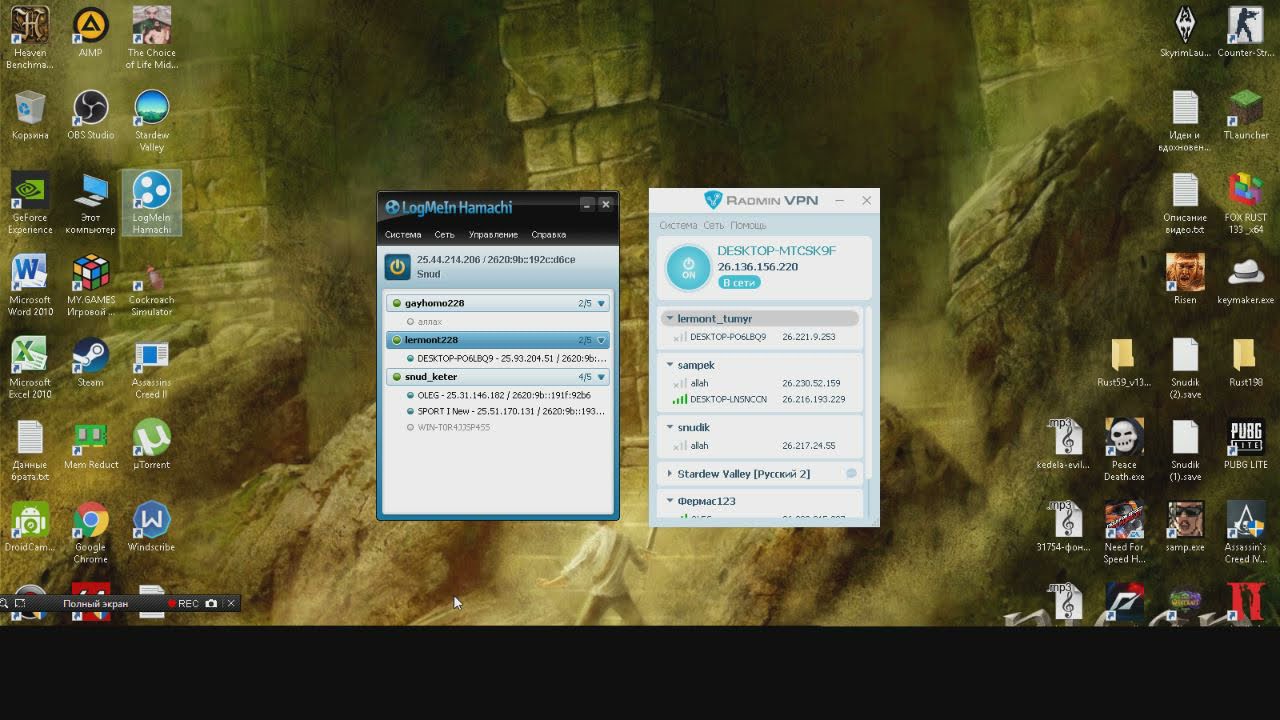
Task: Click the DESKTOP-MTCSK9F computer name in Radmin
Action: tap(776, 251)
